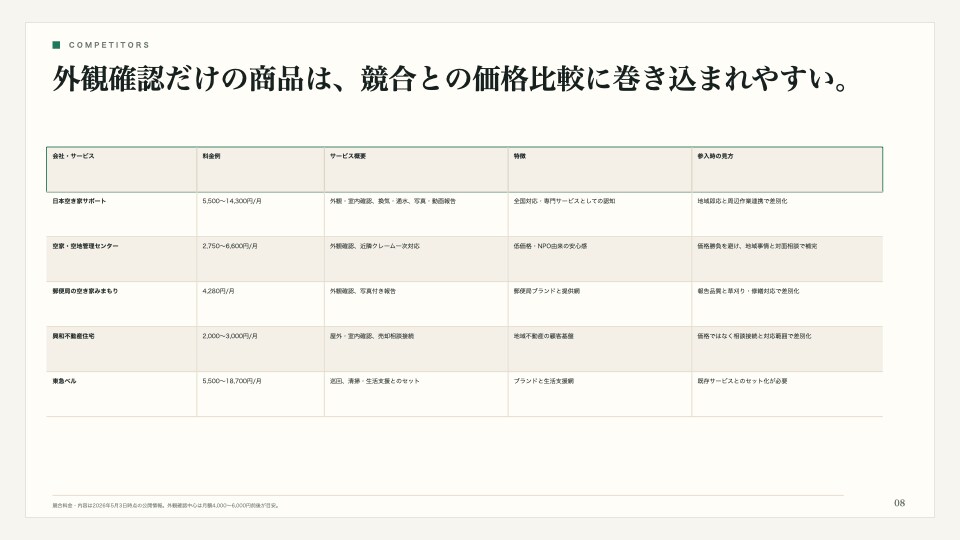Click the page number 08
The width and height of the screenshot is (960, 540).
[x=899, y=503]
